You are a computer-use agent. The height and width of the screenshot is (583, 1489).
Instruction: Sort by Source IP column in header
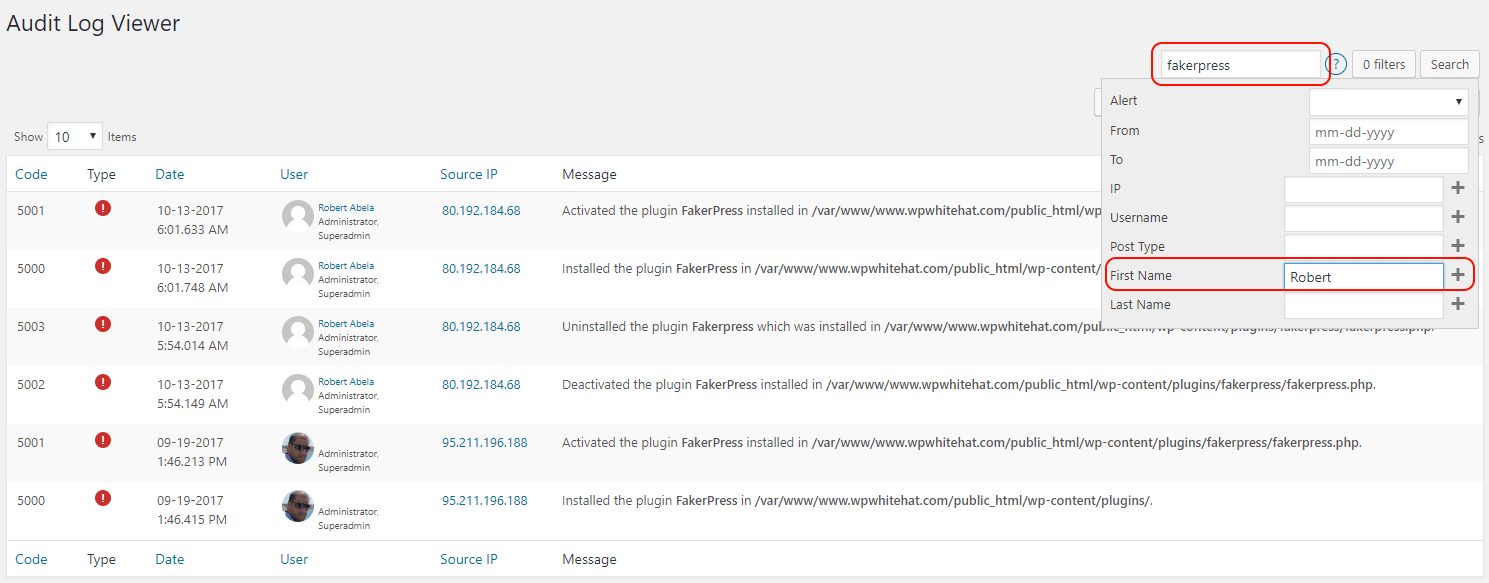(x=468, y=174)
